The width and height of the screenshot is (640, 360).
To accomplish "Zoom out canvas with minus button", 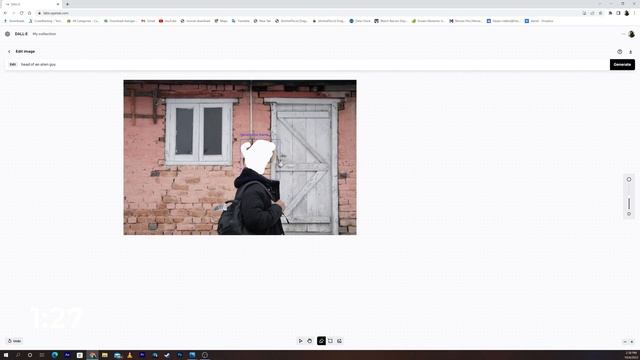I will click(x=625, y=342).
